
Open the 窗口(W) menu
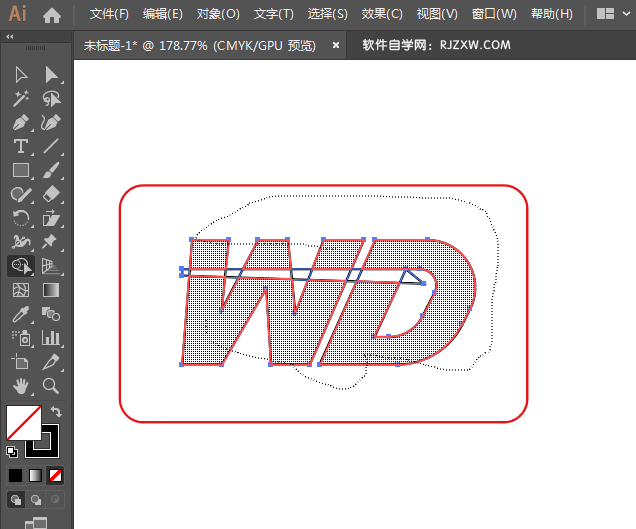pyautogui.click(x=494, y=14)
